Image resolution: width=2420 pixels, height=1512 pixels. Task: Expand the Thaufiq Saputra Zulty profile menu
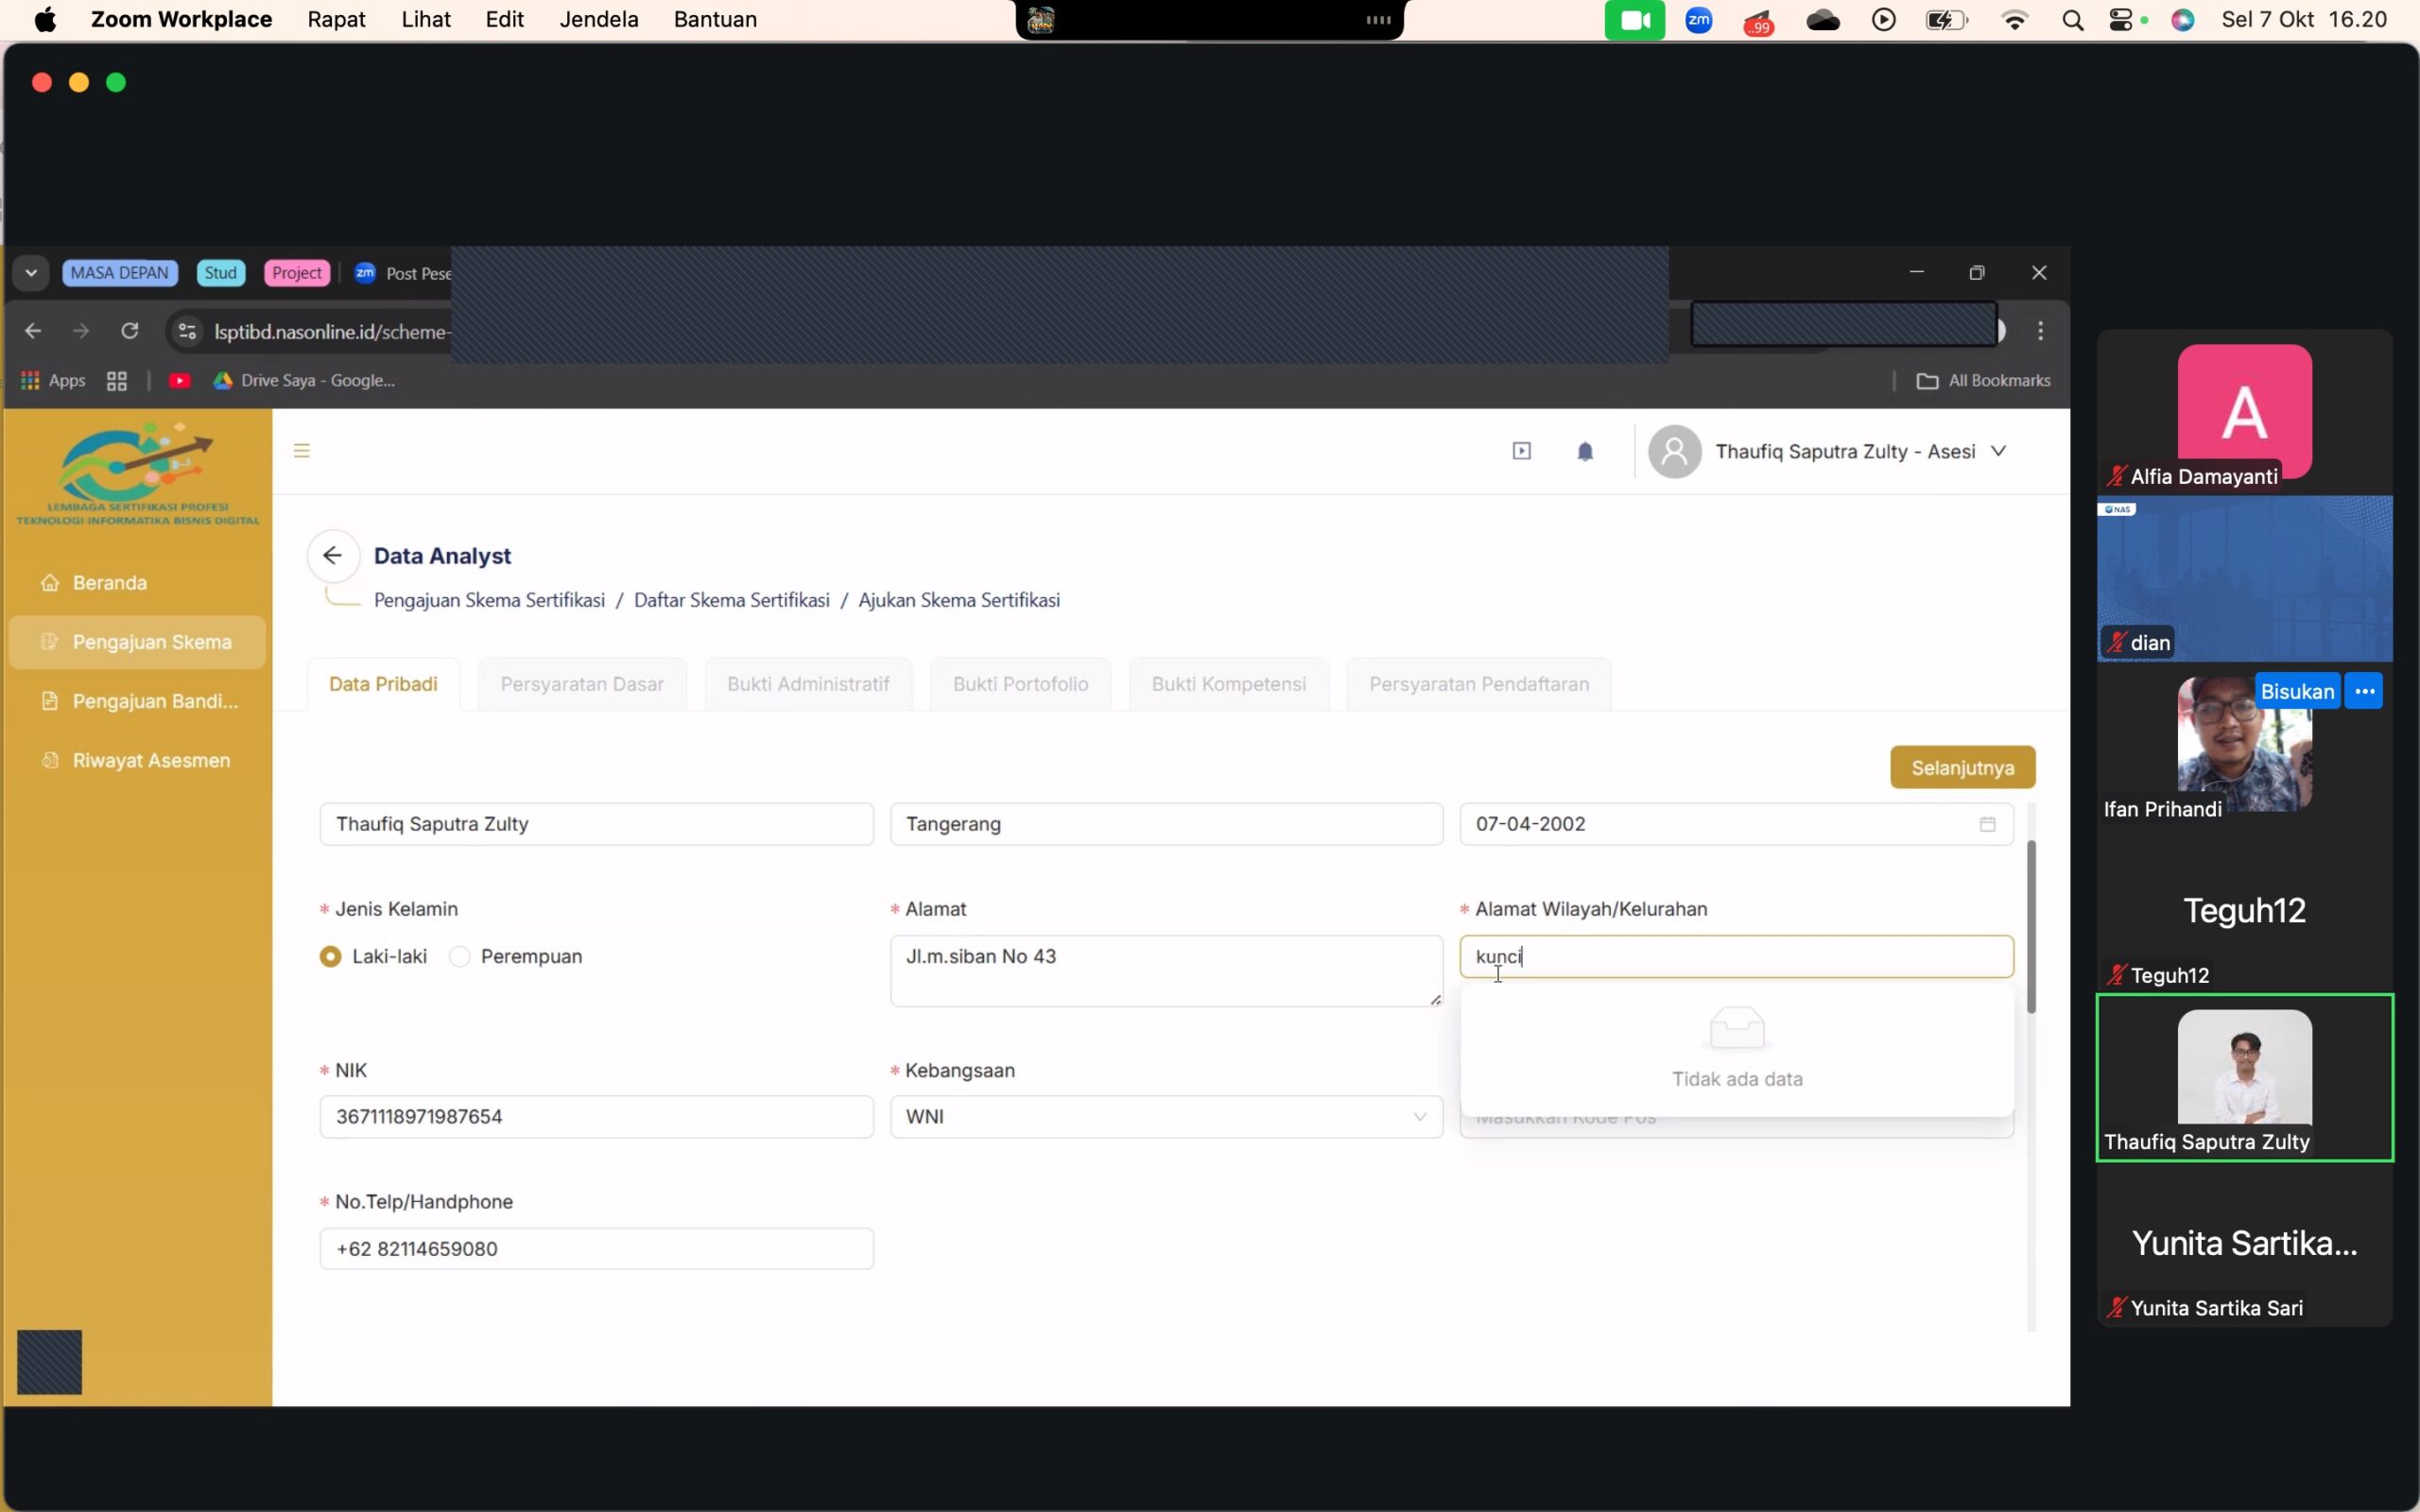(1998, 451)
